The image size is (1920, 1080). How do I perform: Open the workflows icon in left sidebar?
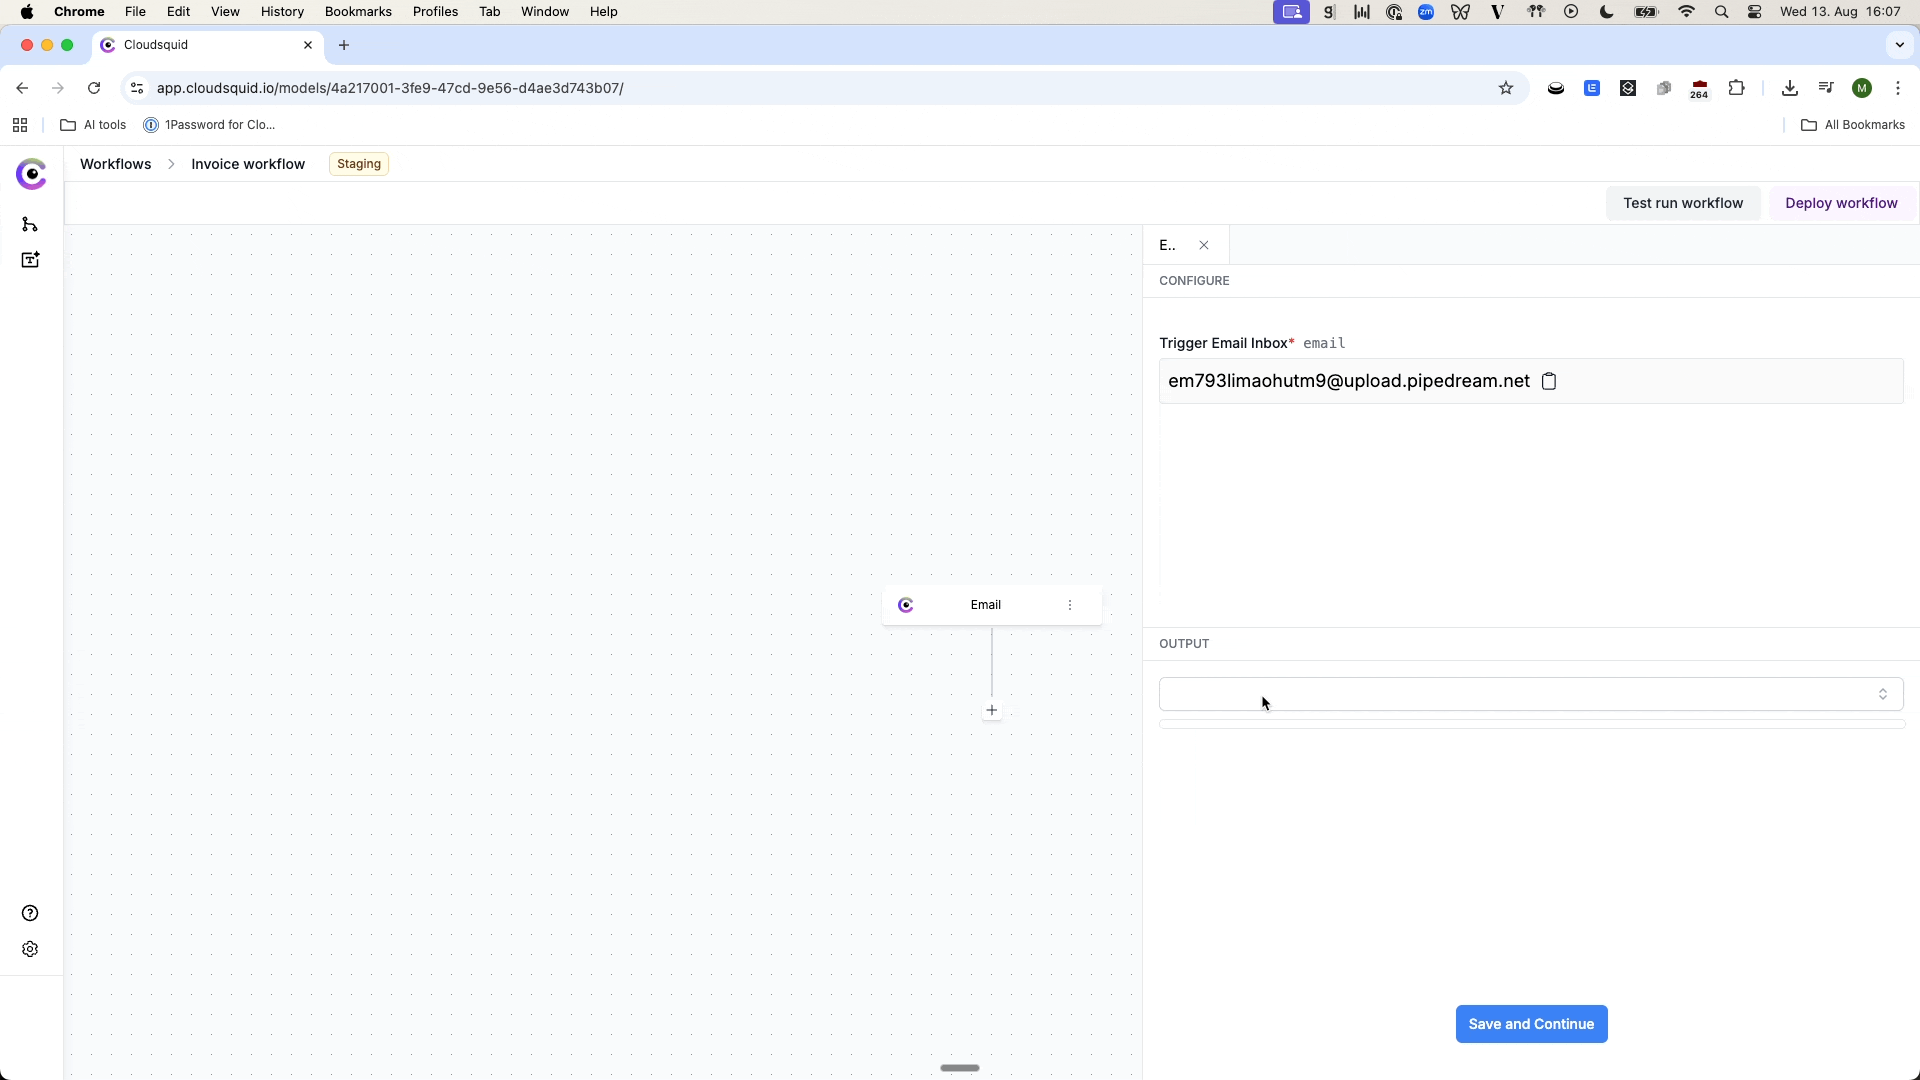point(30,224)
